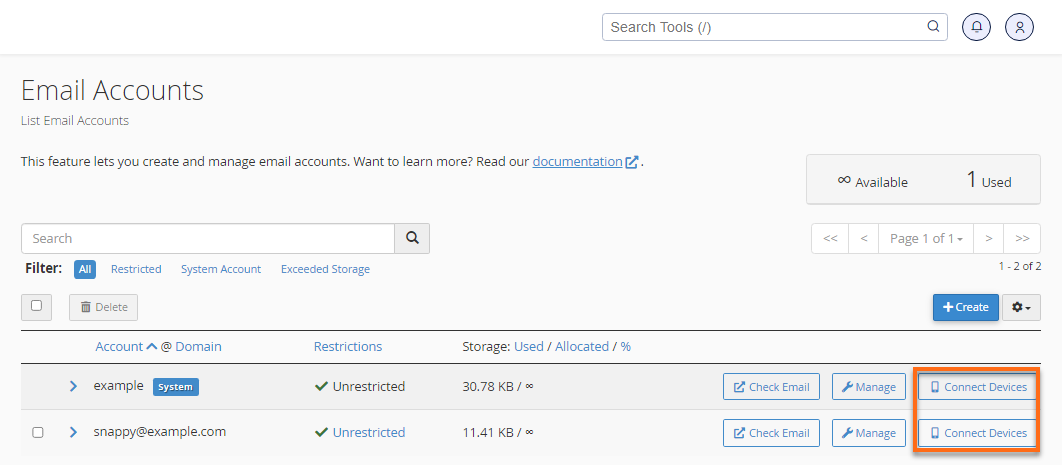Sort by the Account column header
Image resolution: width=1062 pixels, height=465 pixels.
pyautogui.click(x=120, y=347)
